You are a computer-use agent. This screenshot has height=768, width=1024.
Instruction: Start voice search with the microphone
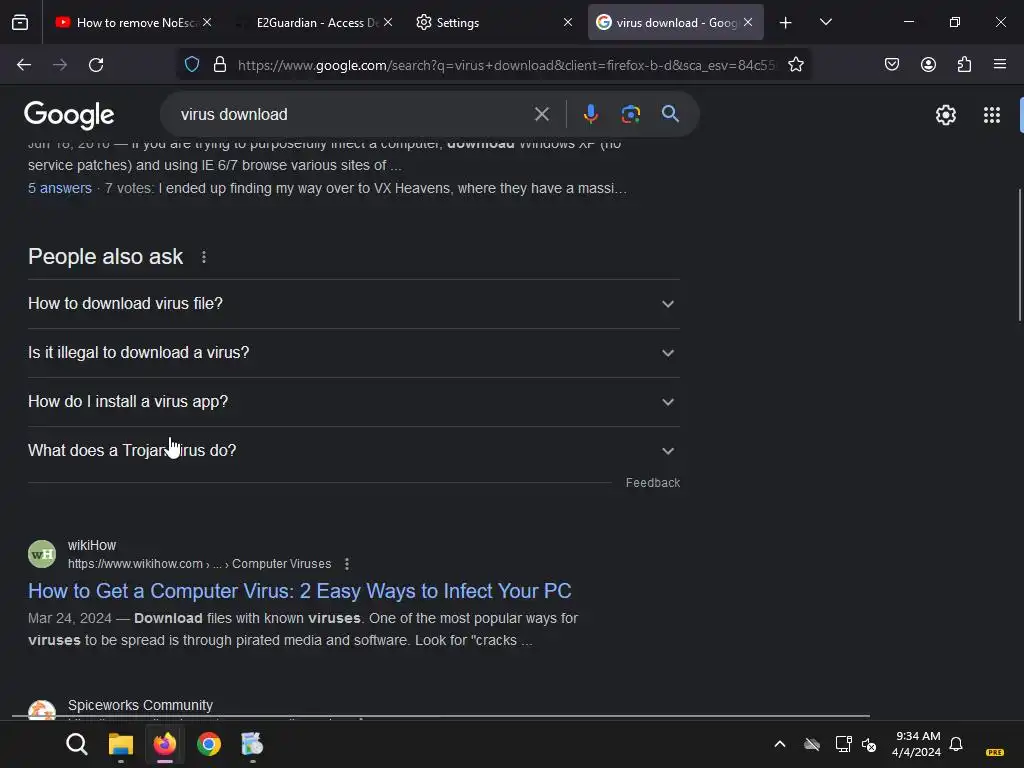point(590,114)
